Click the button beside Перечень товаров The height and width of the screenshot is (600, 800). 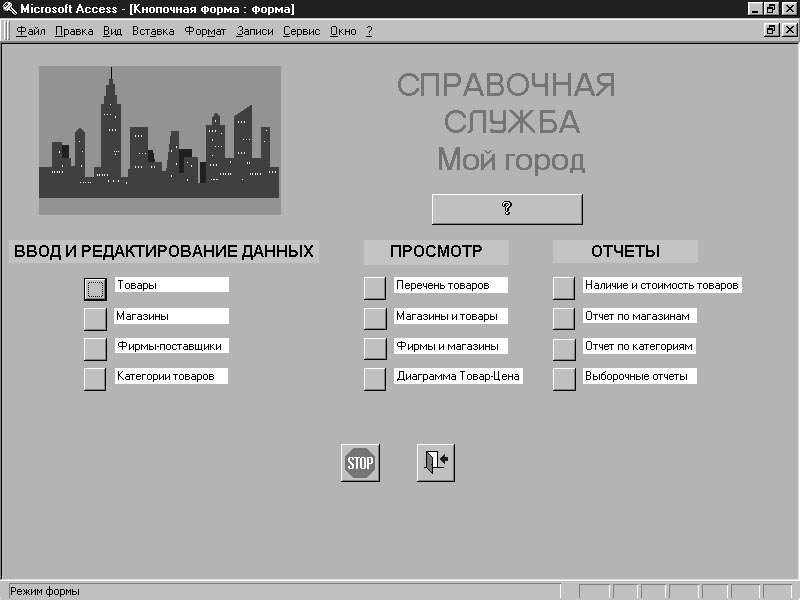pos(375,288)
